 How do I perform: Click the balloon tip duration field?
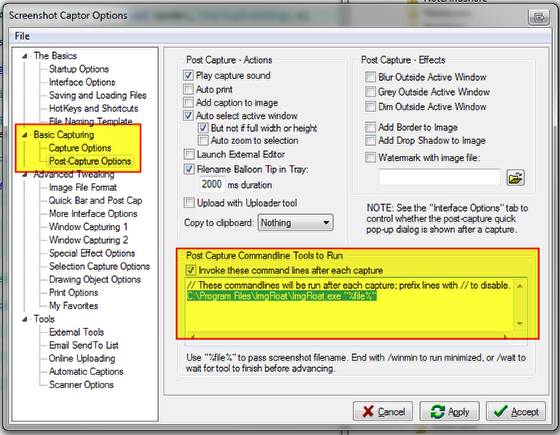tap(212, 185)
